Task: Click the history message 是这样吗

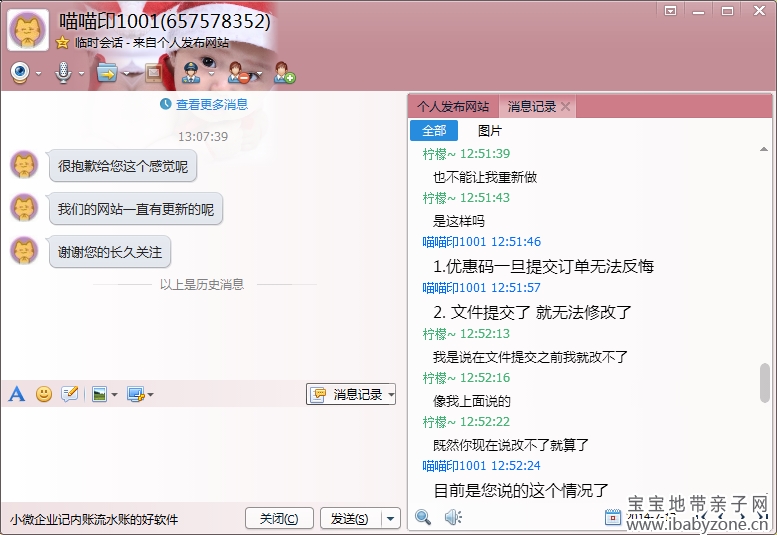Action: click(x=459, y=221)
